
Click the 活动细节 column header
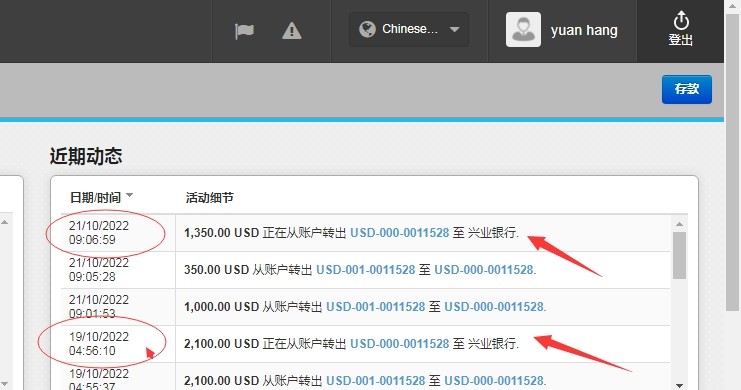click(209, 198)
